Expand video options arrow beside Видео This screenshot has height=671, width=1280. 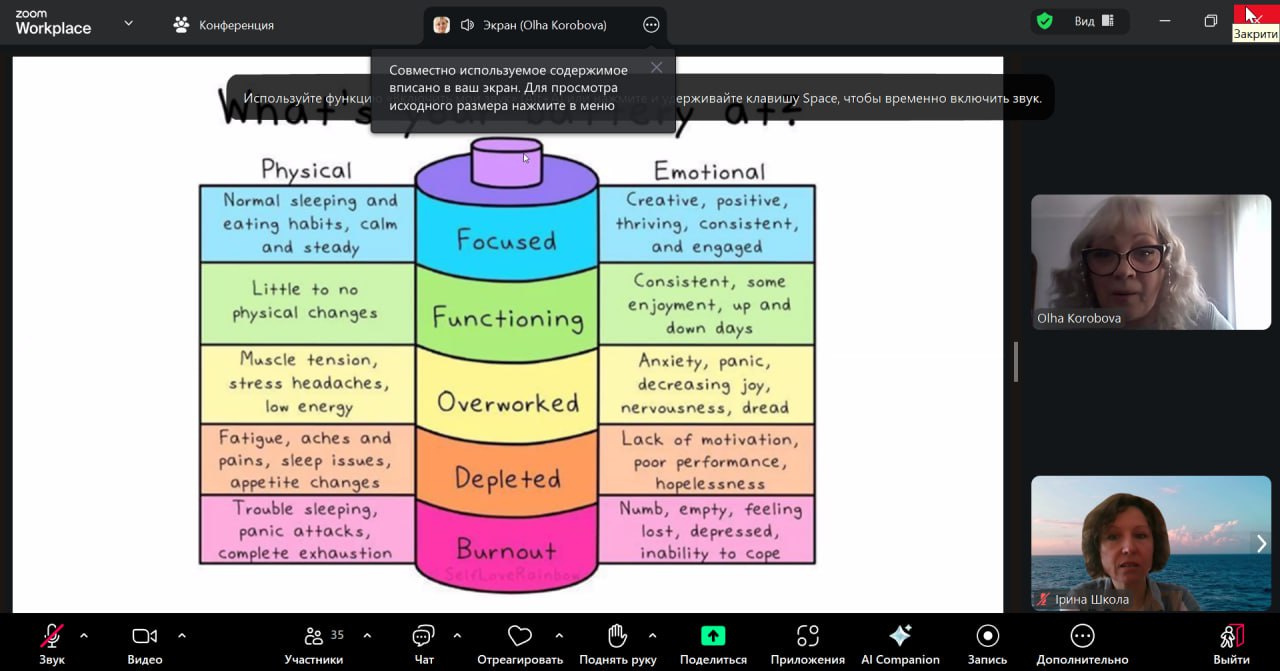[182, 635]
